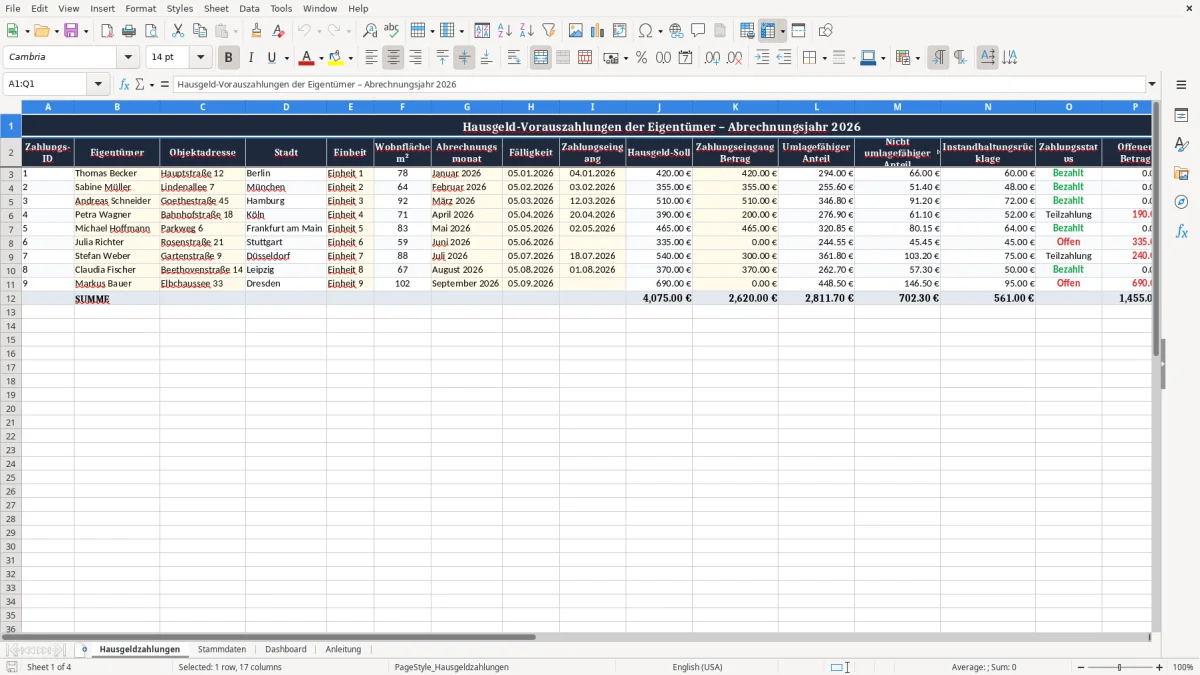Click the Print icon
The width and height of the screenshot is (1200, 675).
tap(129, 31)
